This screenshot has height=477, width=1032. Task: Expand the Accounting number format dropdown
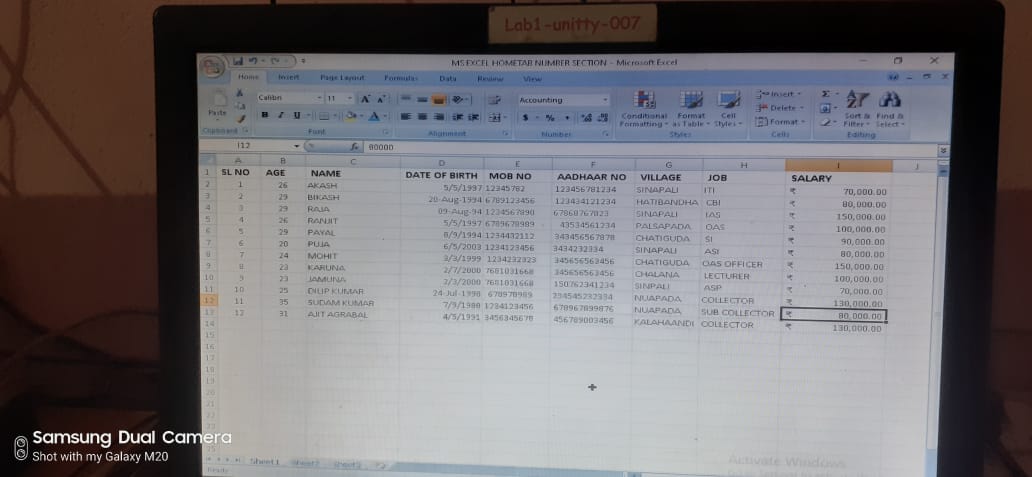point(604,100)
